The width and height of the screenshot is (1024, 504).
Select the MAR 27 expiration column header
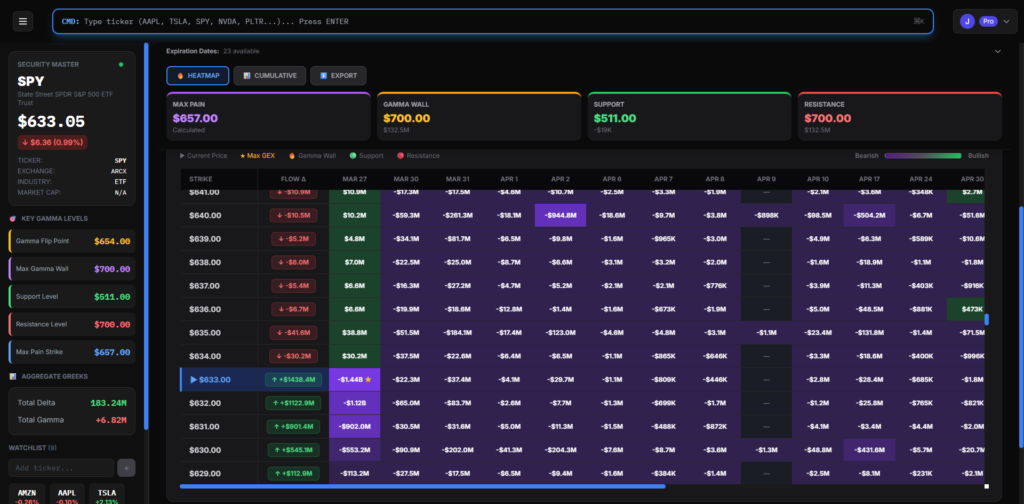point(355,179)
